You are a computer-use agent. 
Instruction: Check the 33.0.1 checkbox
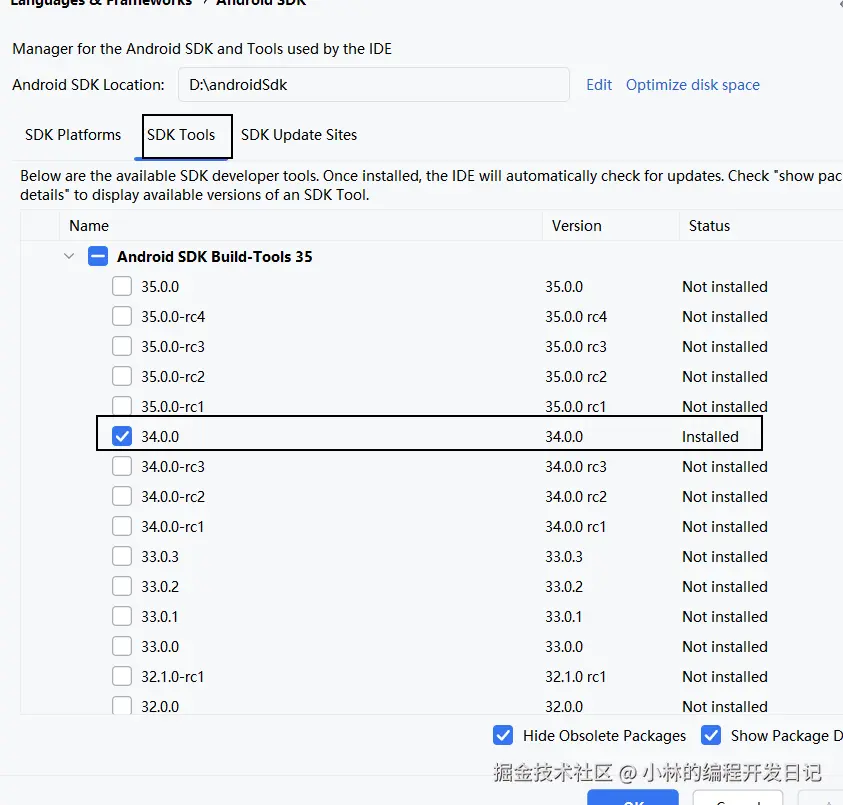tap(122, 616)
